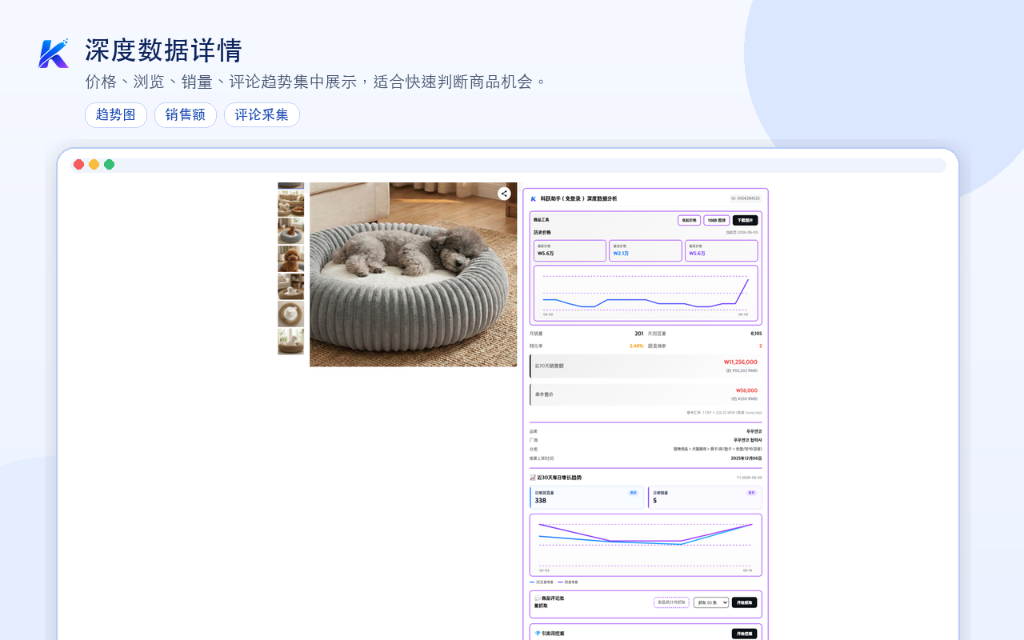Click the K logo in the analysis panel header
This screenshot has width=1024, height=640.
pyautogui.click(x=533, y=199)
